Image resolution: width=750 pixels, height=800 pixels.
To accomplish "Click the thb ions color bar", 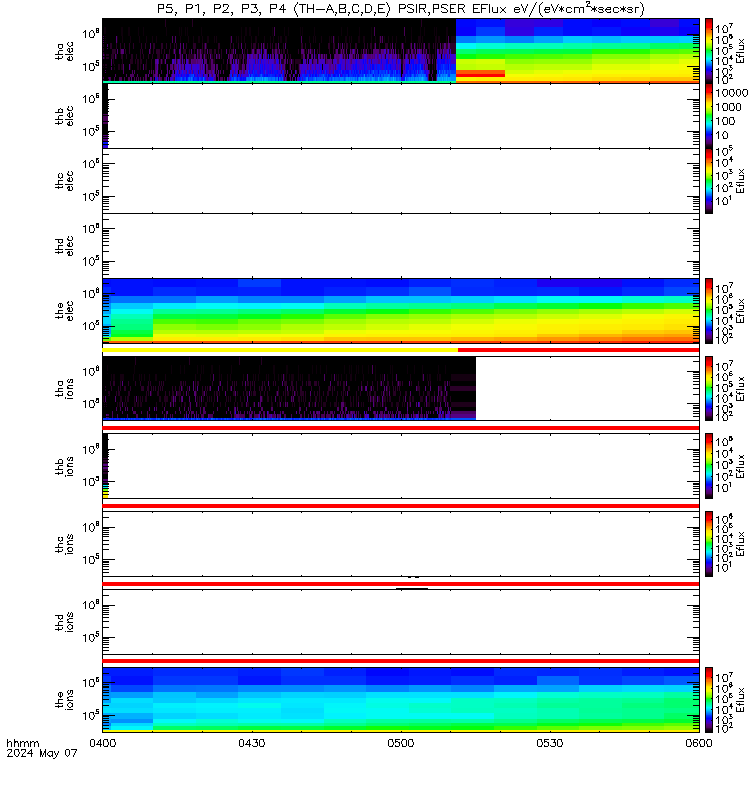I will 709,466.
